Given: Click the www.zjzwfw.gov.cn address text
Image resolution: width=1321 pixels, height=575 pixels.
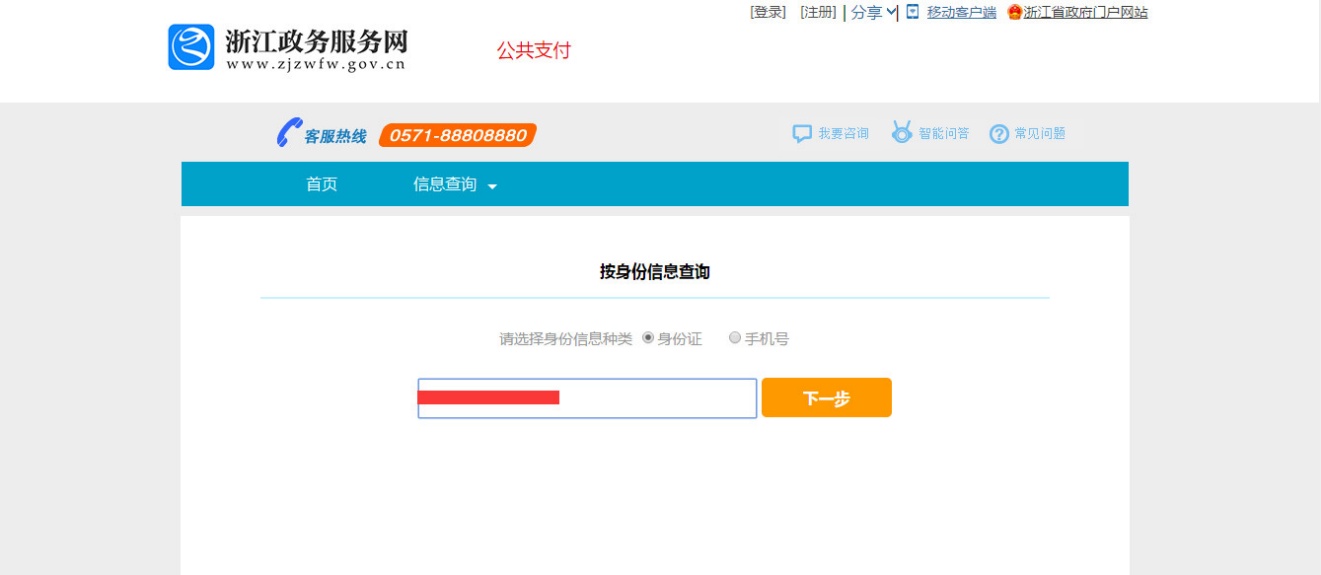Looking at the screenshot, I should tap(316, 65).
